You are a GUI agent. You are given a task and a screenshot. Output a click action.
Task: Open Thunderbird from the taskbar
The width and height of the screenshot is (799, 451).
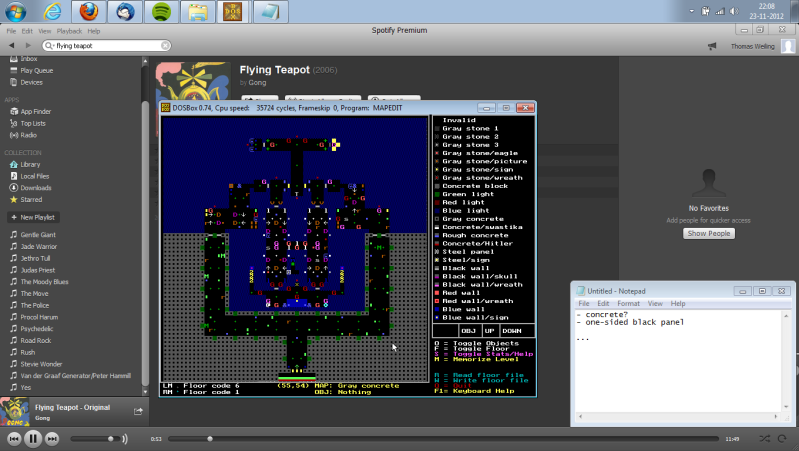[125, 11]
